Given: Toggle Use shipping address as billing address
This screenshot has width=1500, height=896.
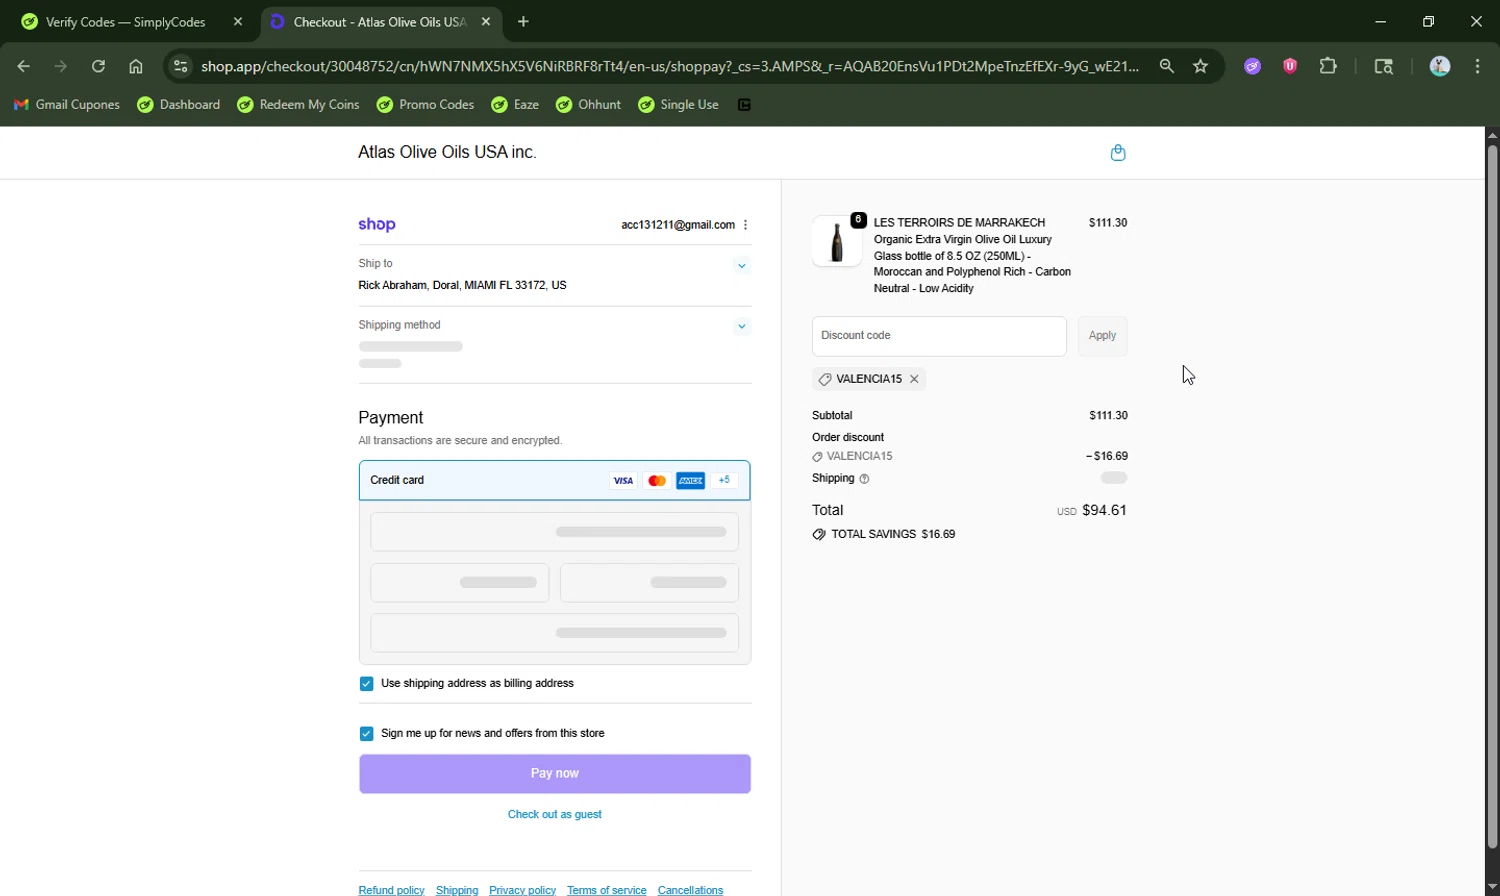Looking at the screenshot, I should (x=366, y=684).
